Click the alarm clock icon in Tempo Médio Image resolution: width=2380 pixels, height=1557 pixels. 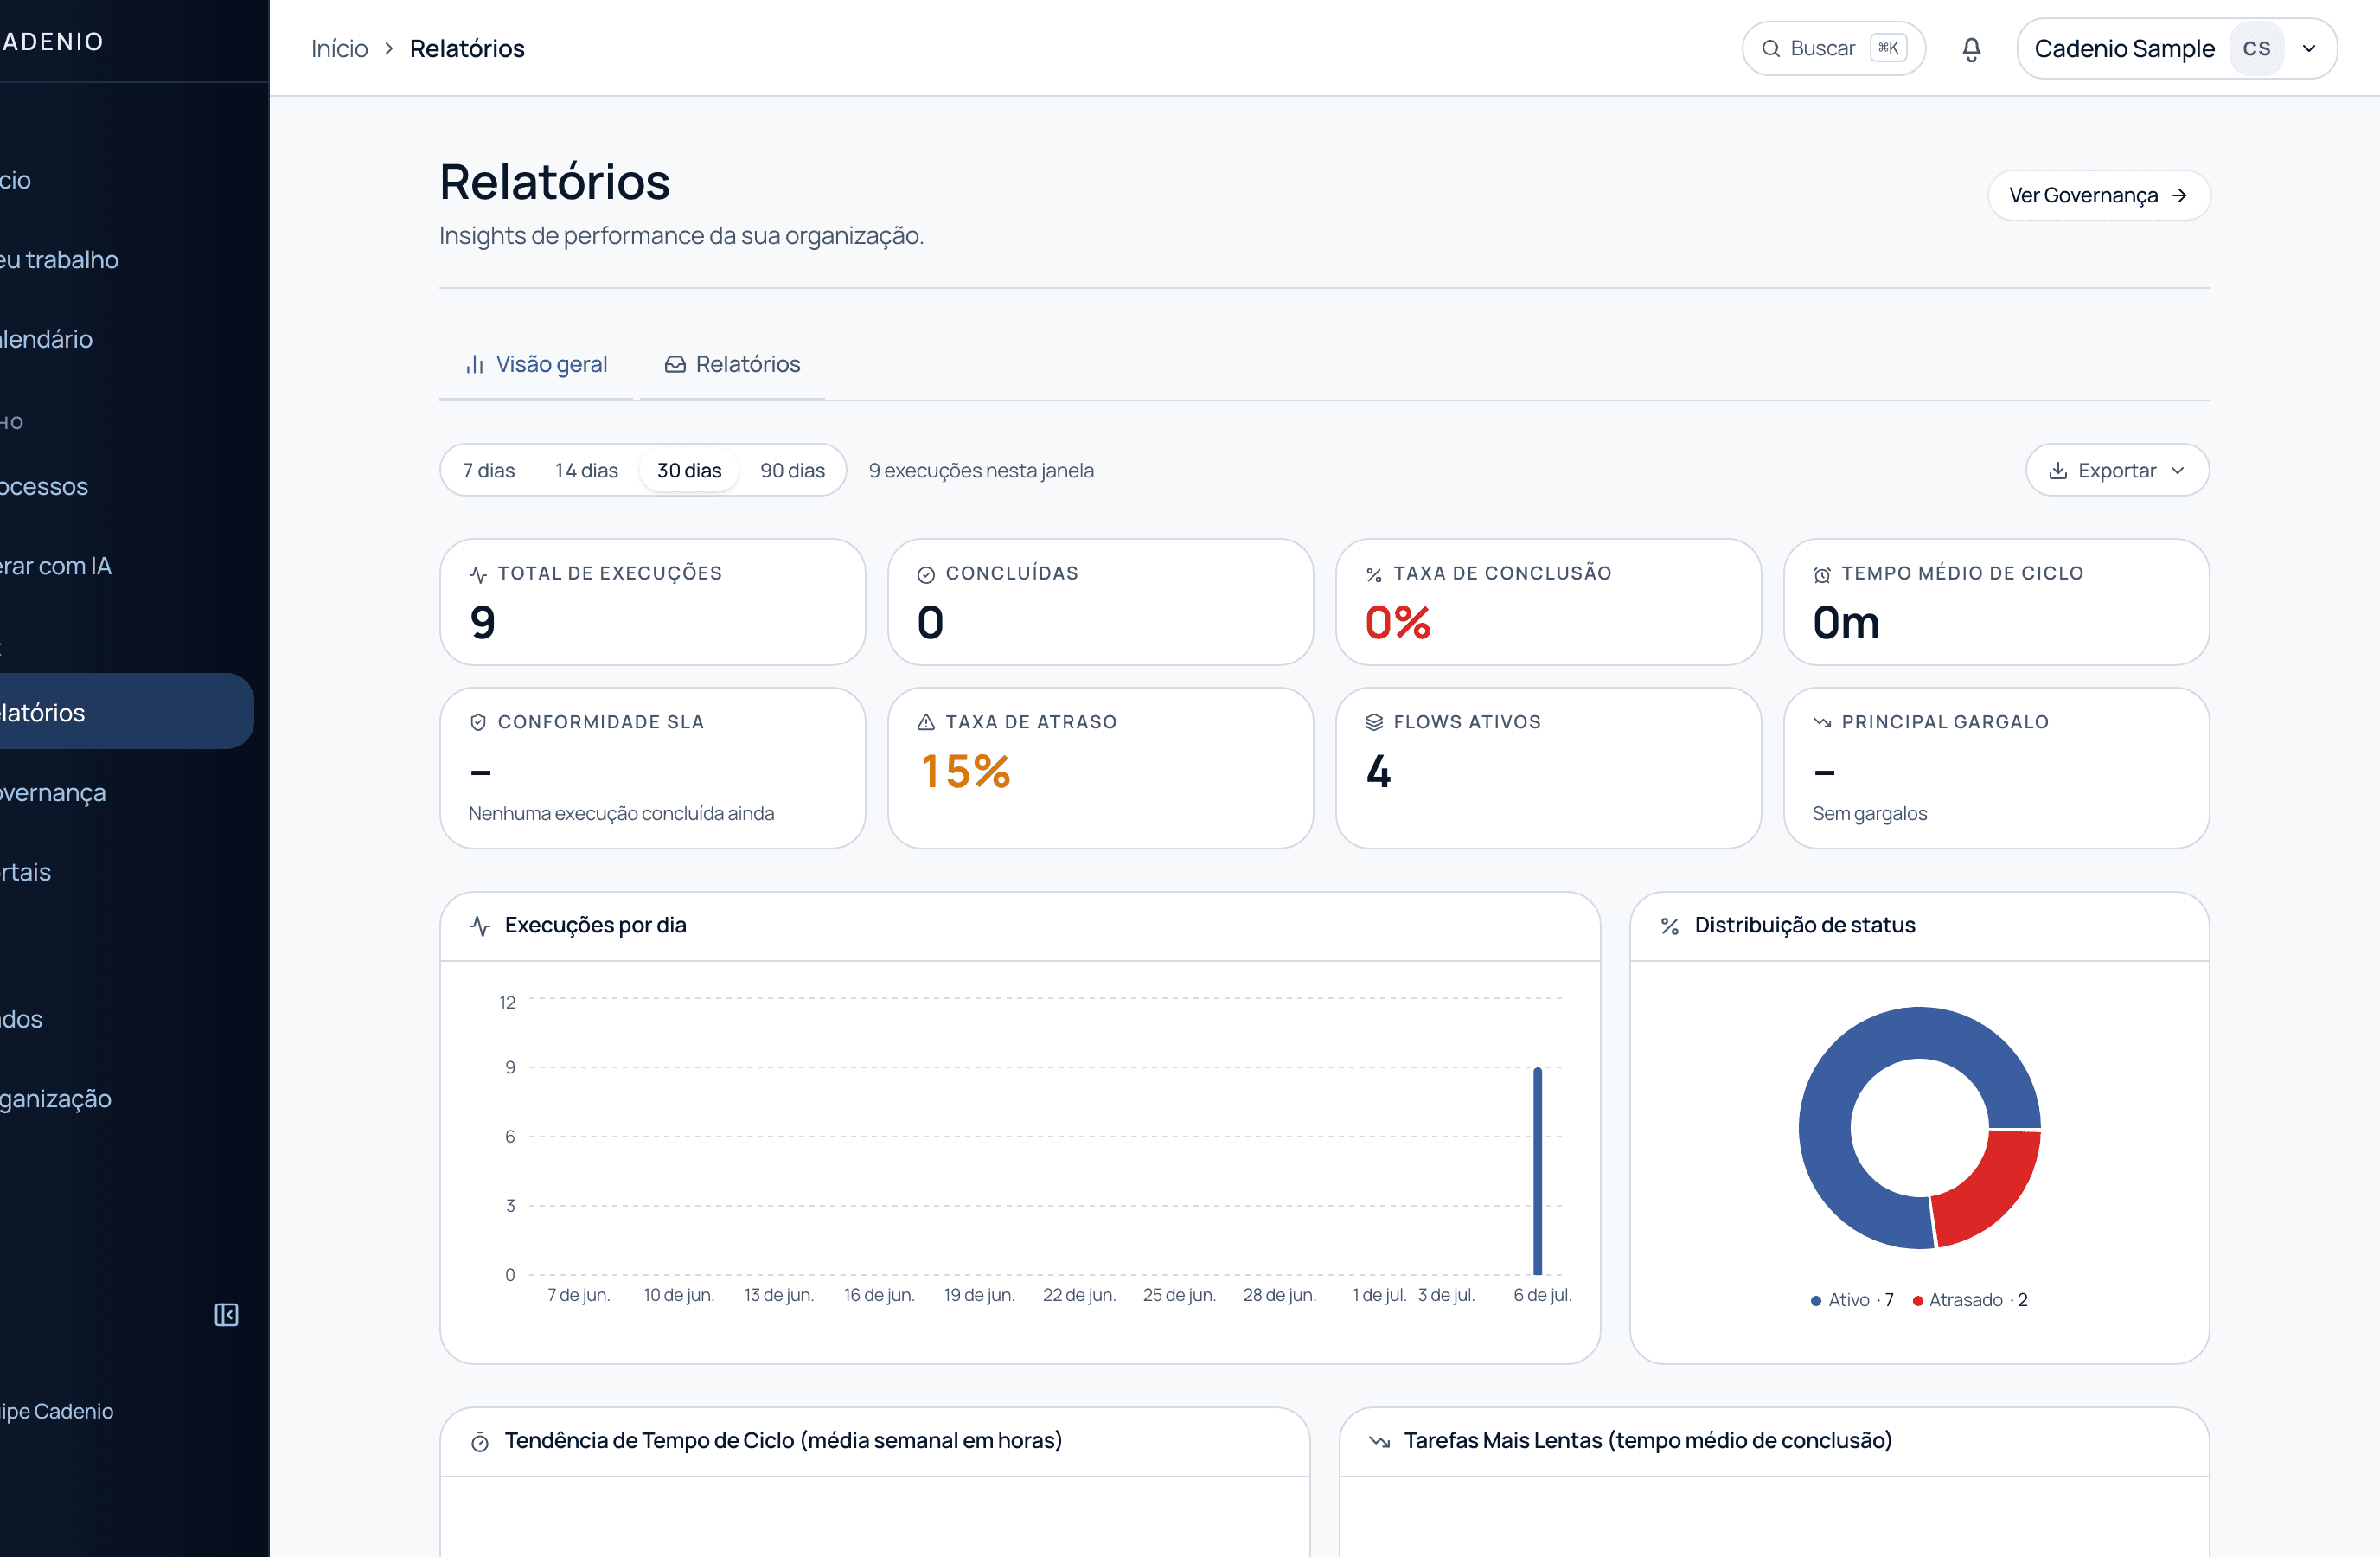1822,575
